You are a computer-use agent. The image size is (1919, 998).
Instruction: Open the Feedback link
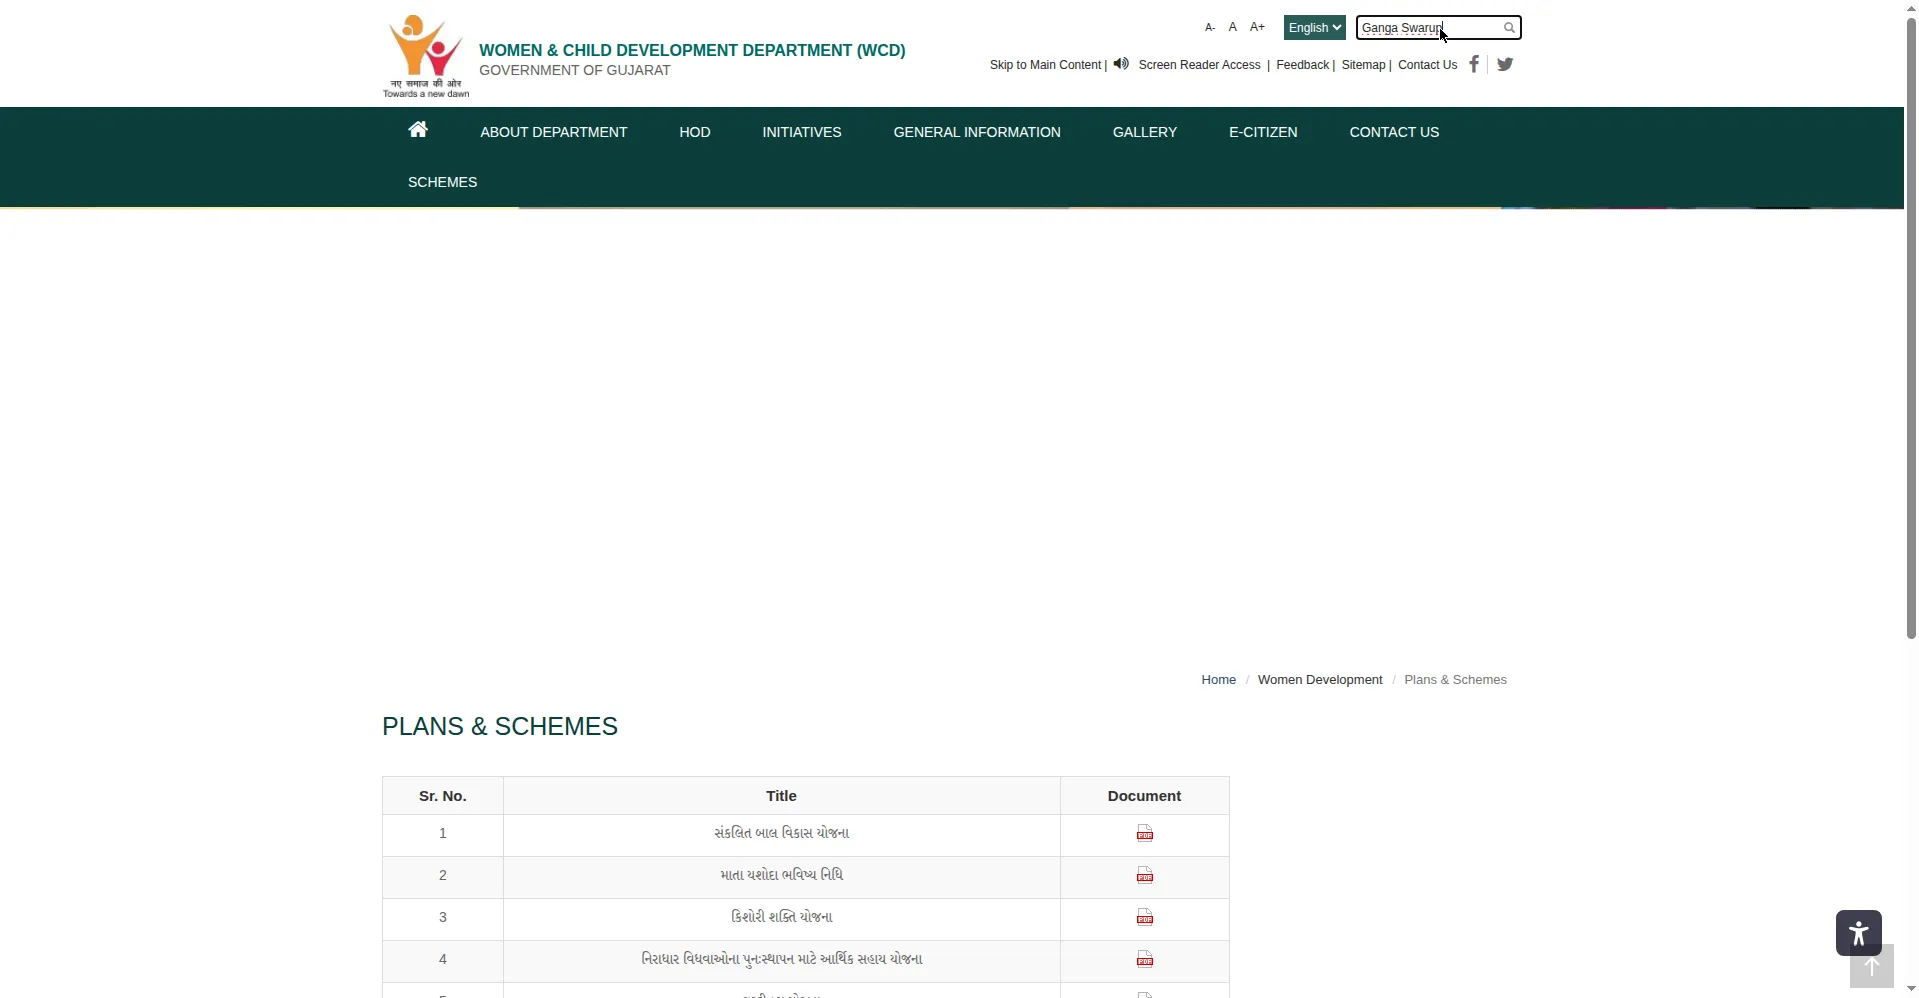[1302, 65]
